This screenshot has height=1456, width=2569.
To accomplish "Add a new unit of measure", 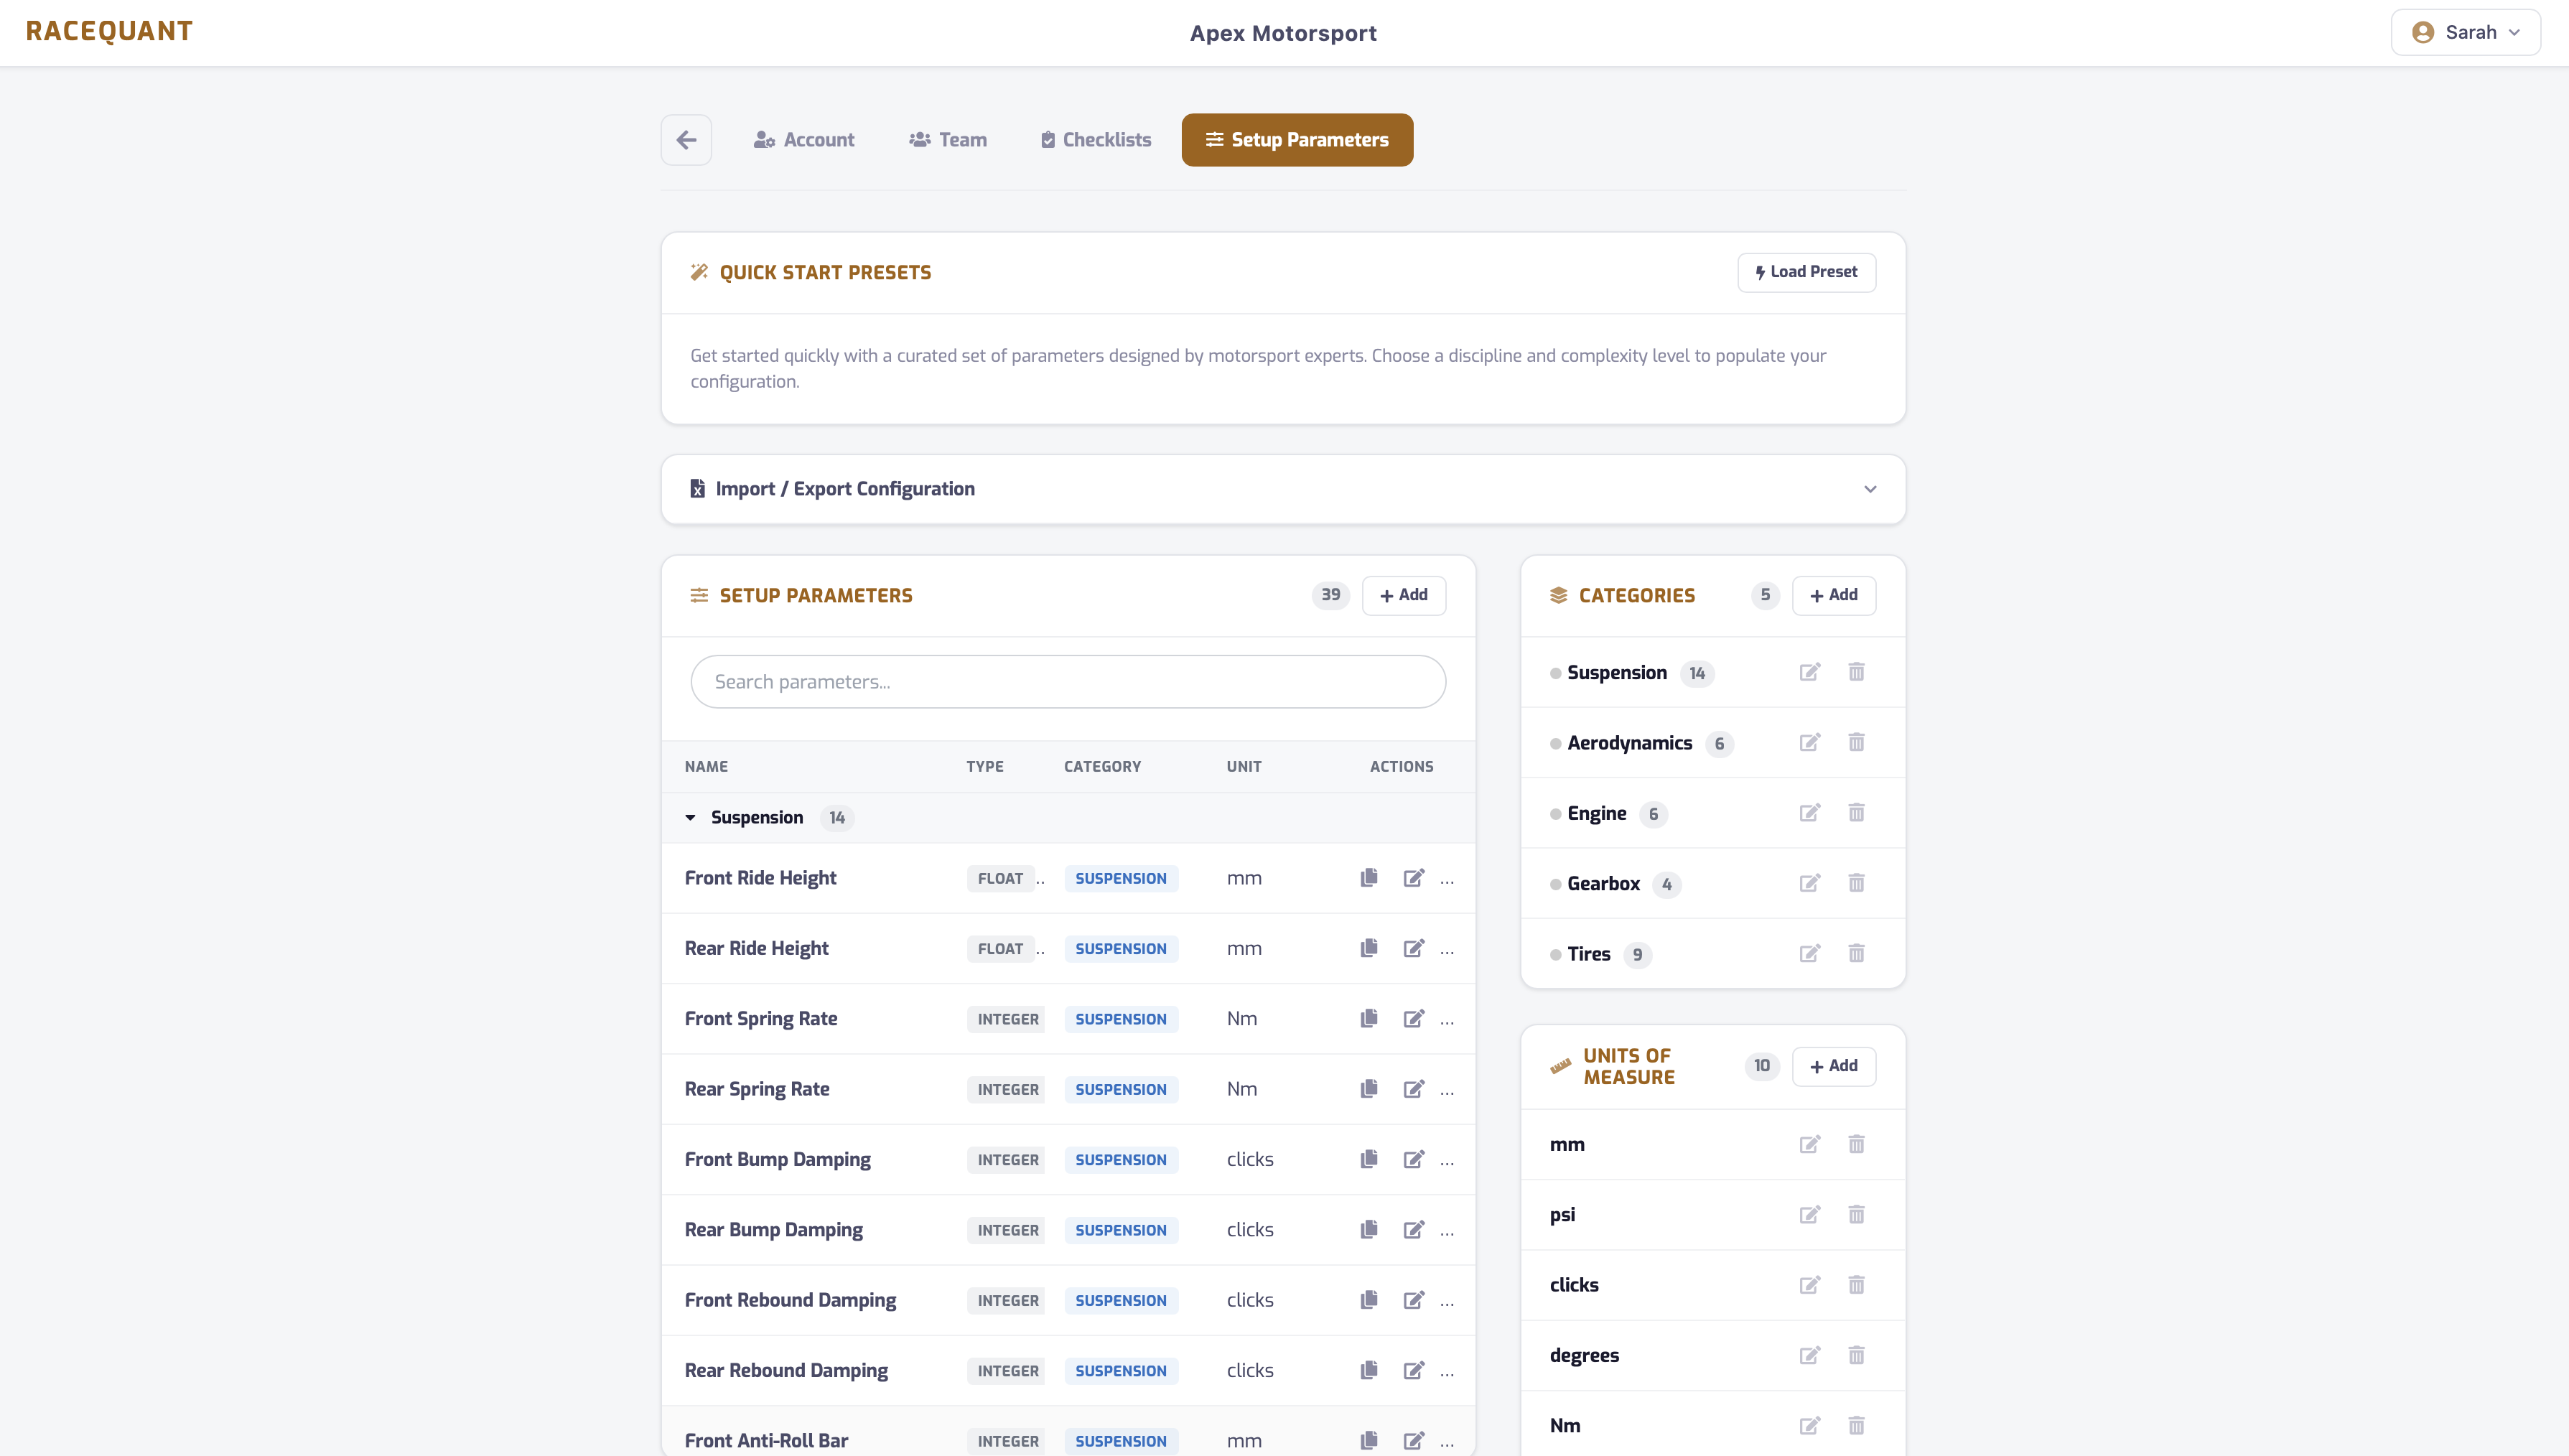I will pos(1833,1066).
